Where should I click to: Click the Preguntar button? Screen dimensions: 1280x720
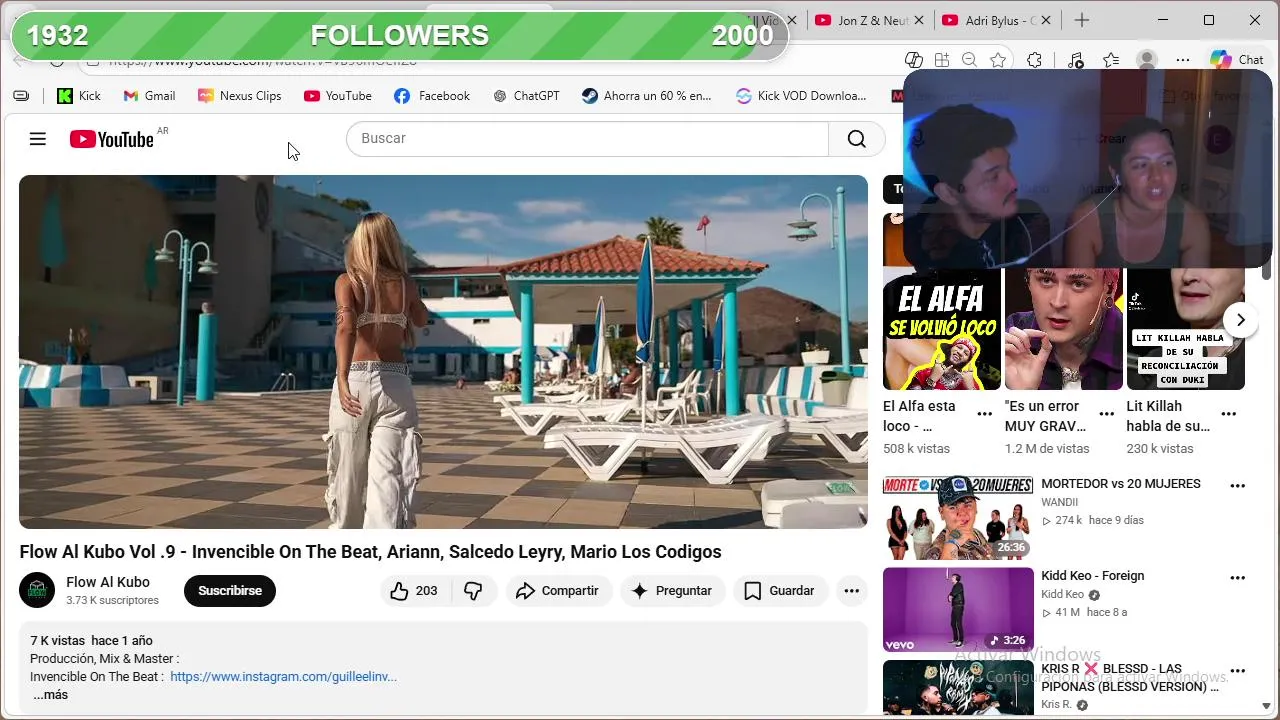pyautogui.click(x=672, y=591)
